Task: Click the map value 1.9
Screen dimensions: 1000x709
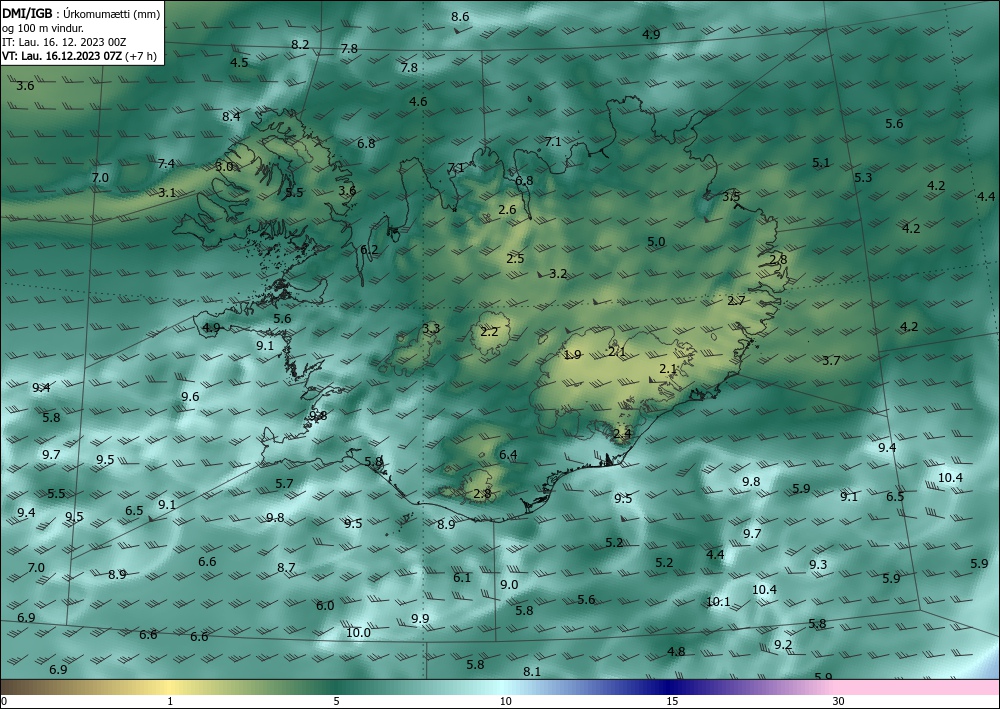Action: tap(573, 354)
